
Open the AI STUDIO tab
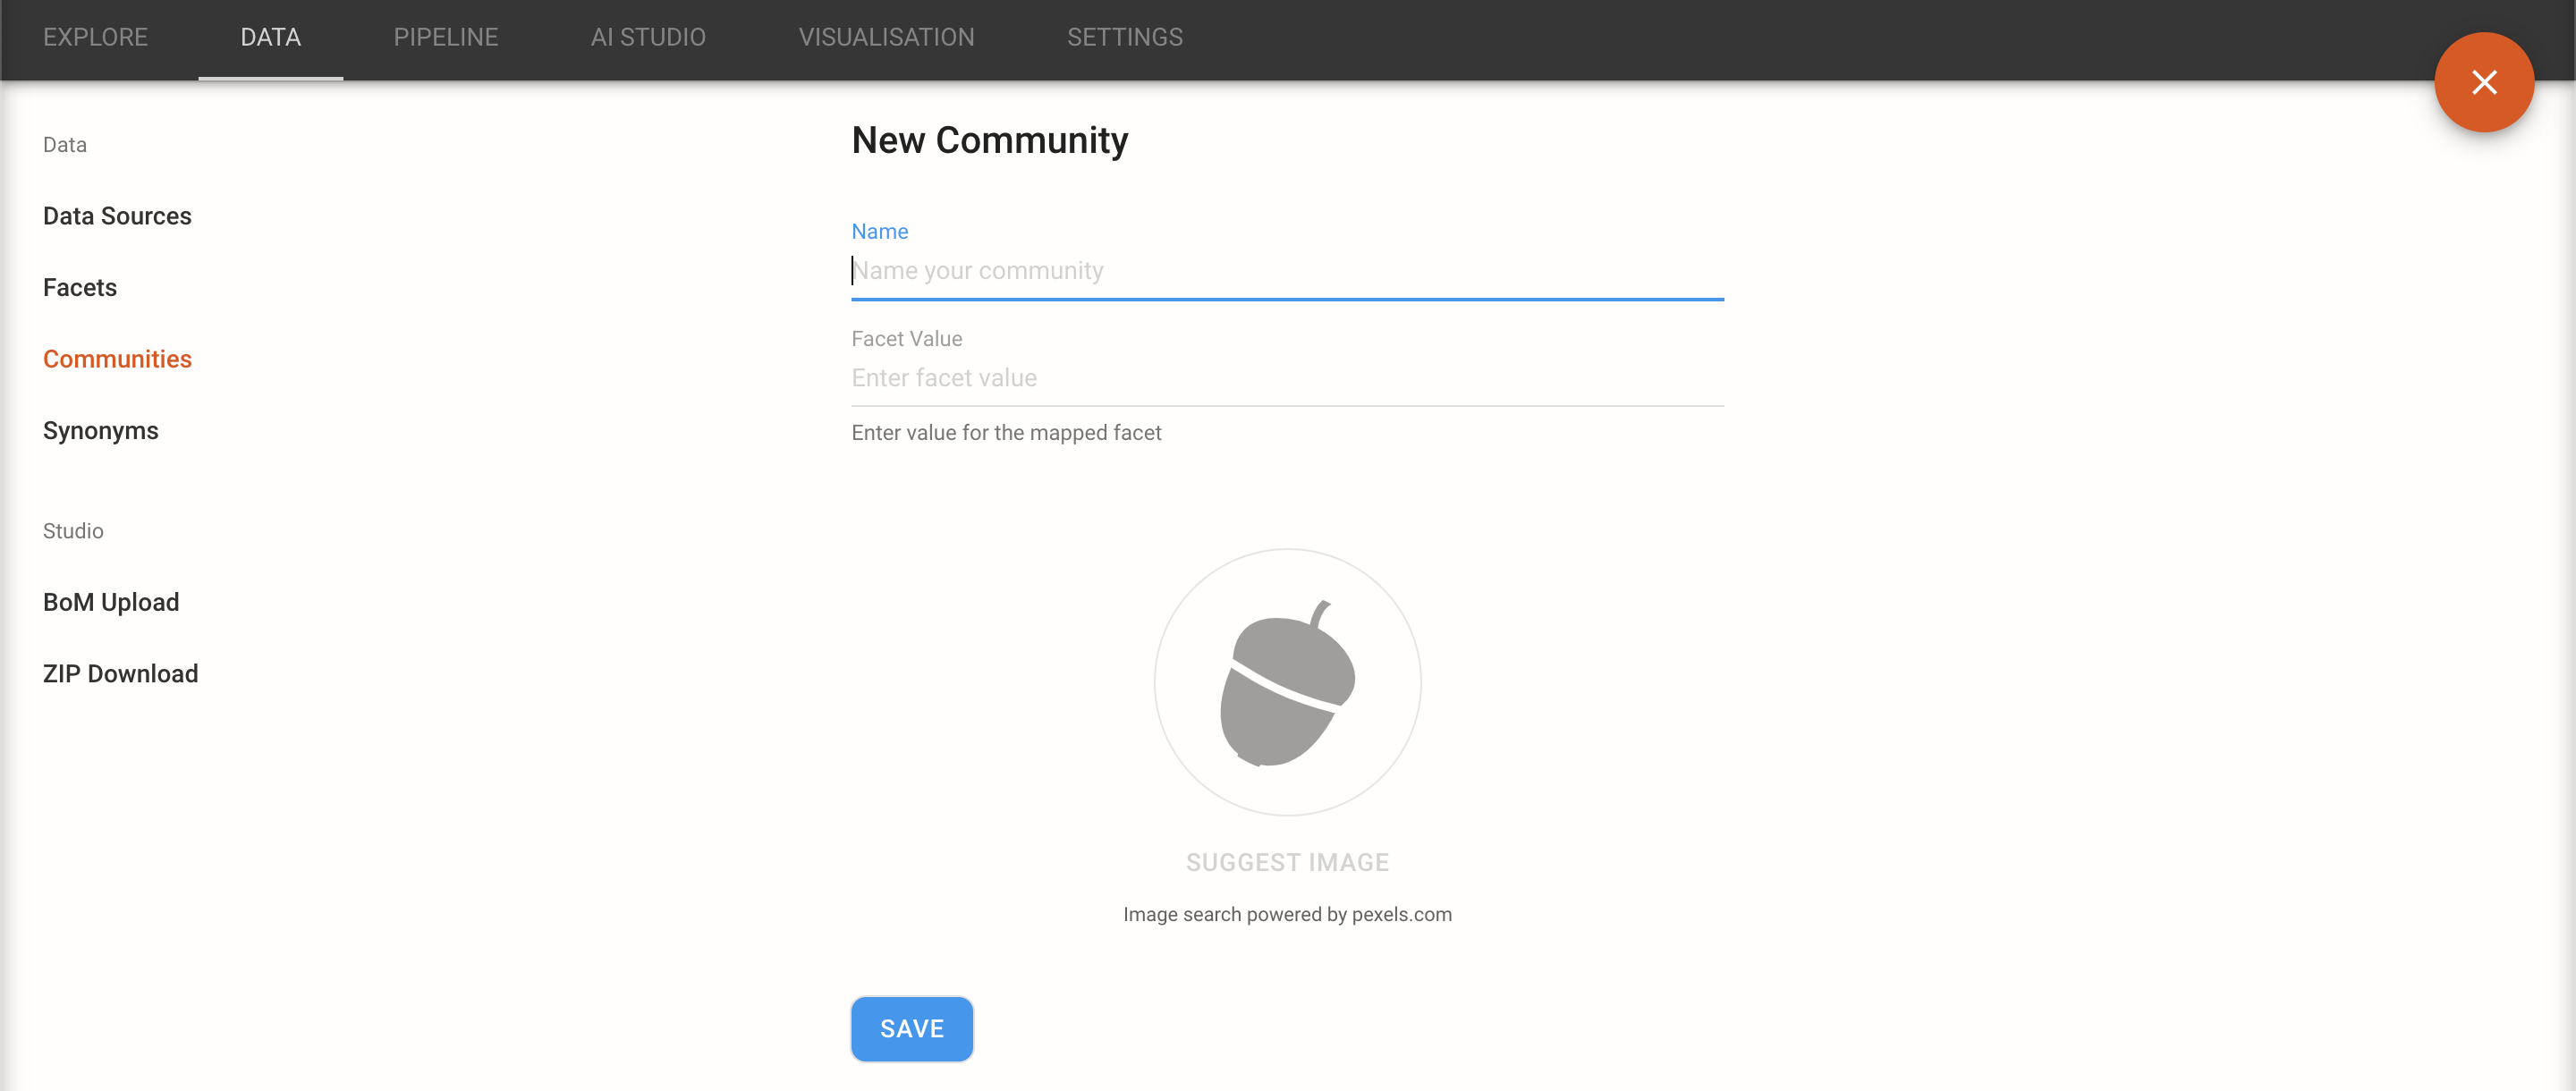[x=648, y=37]
